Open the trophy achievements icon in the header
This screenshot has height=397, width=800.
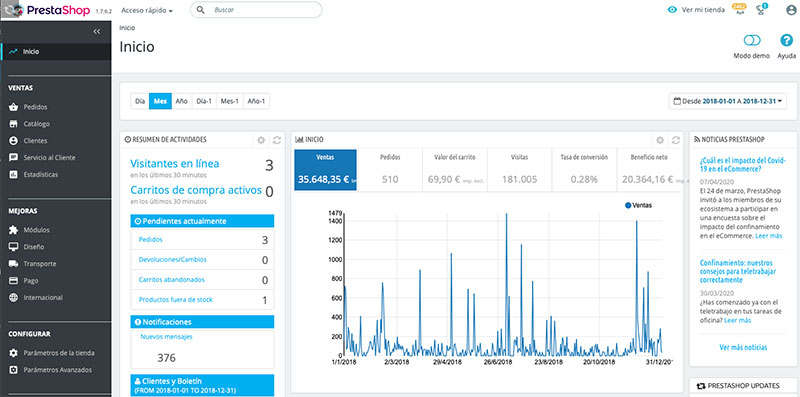(762, 9)
